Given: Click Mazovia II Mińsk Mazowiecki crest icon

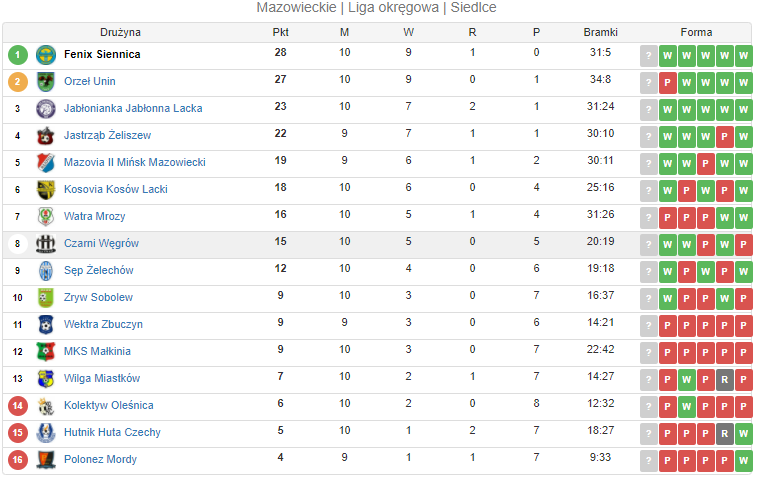Looking at the screenshot, I should (x=46, y=163).
